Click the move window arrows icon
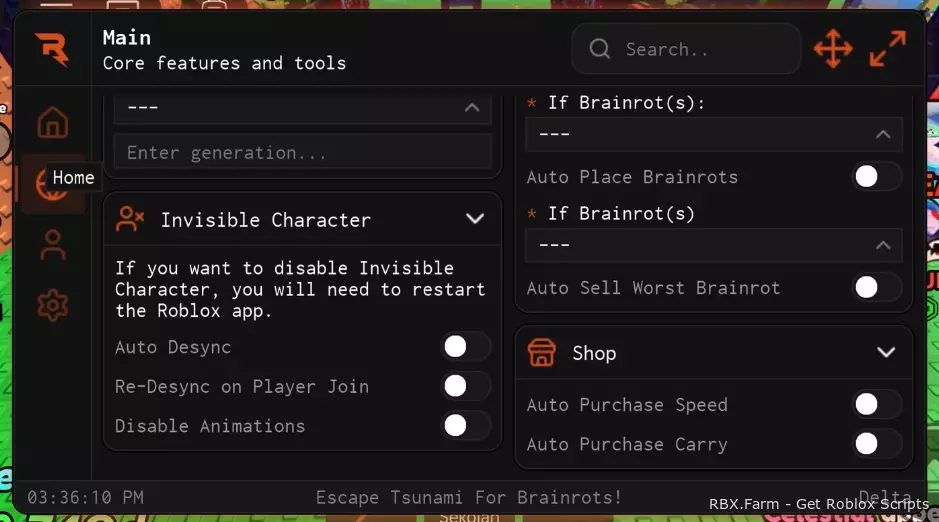Screen dimensions: 939x522 833,49
